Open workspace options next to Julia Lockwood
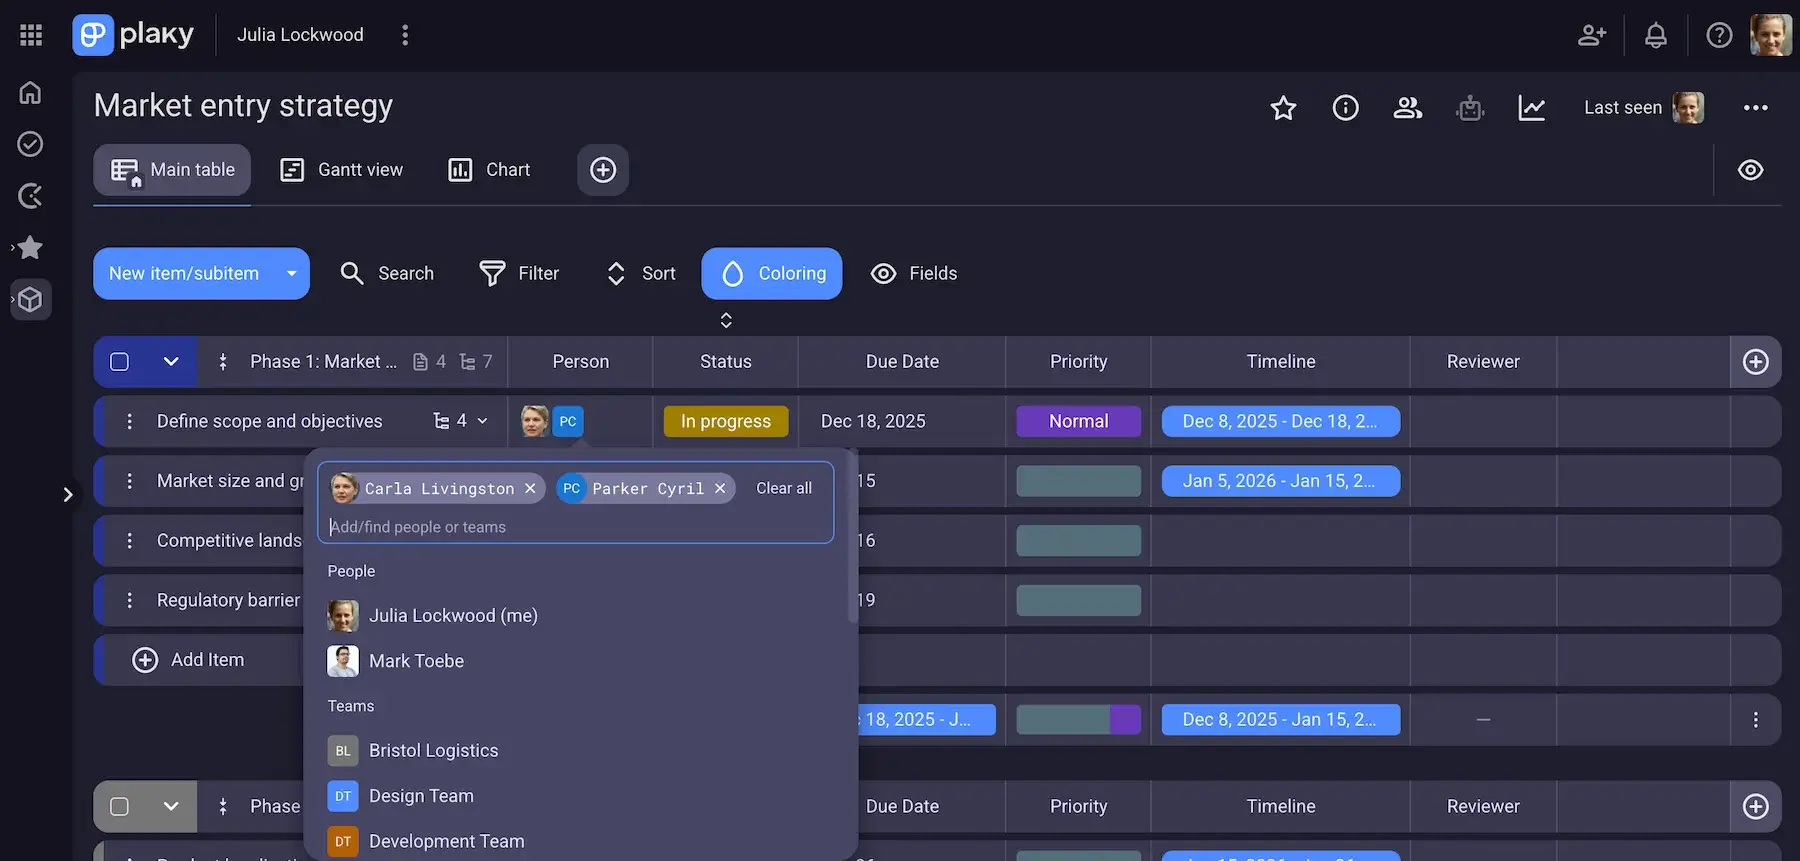 [x=405, y=35]
